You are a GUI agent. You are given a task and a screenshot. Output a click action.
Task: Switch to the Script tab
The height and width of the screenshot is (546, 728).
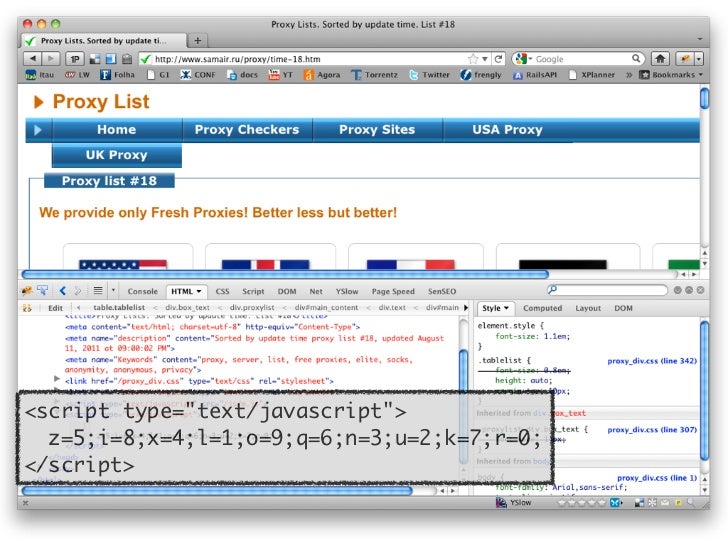(x=253, y=291)
